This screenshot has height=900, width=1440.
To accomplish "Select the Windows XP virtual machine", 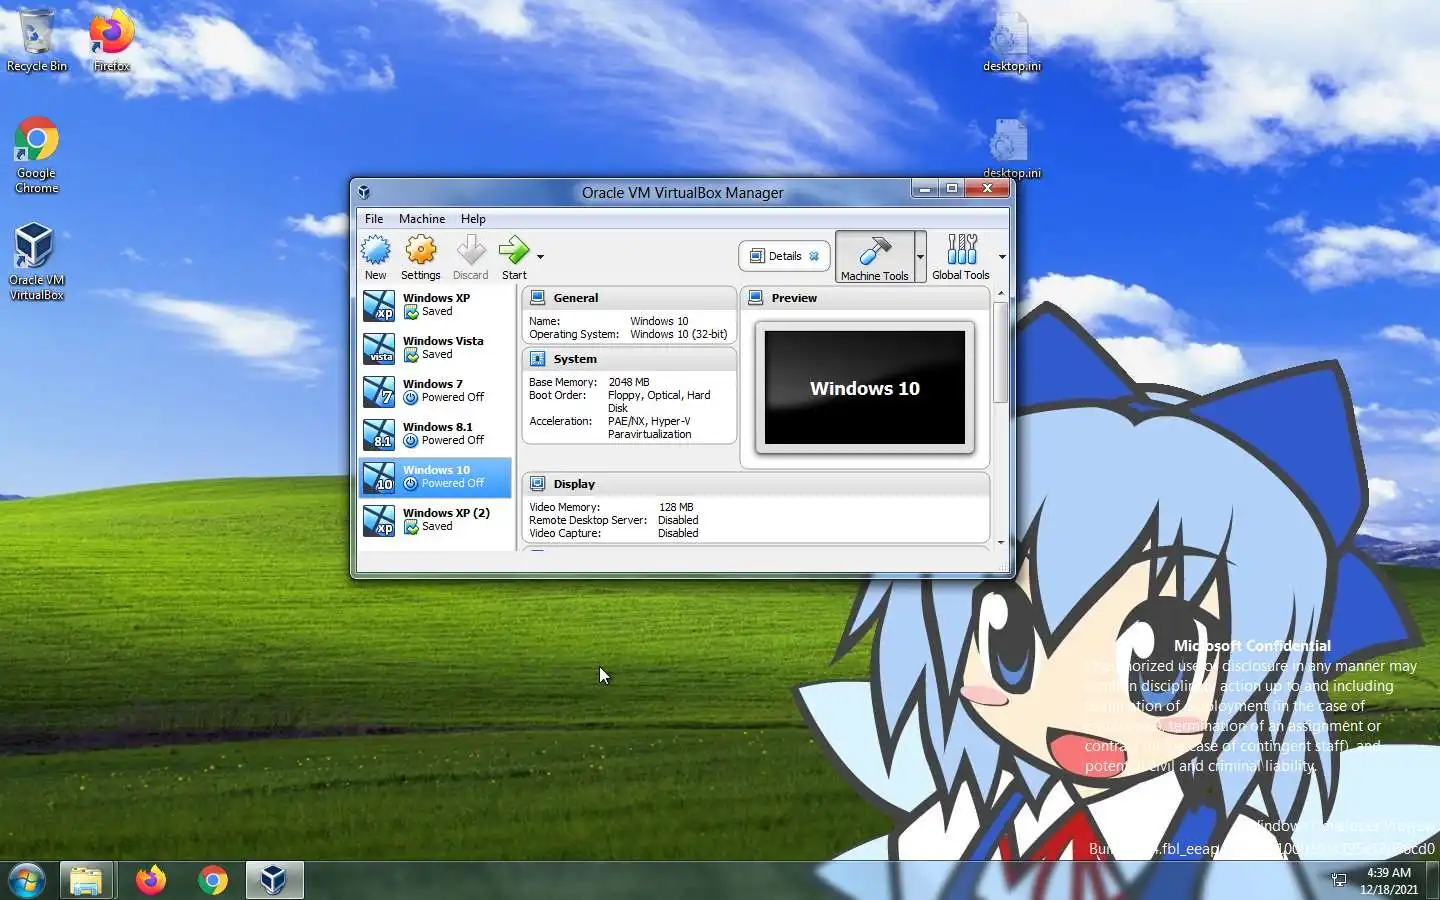I will point(435,305).
